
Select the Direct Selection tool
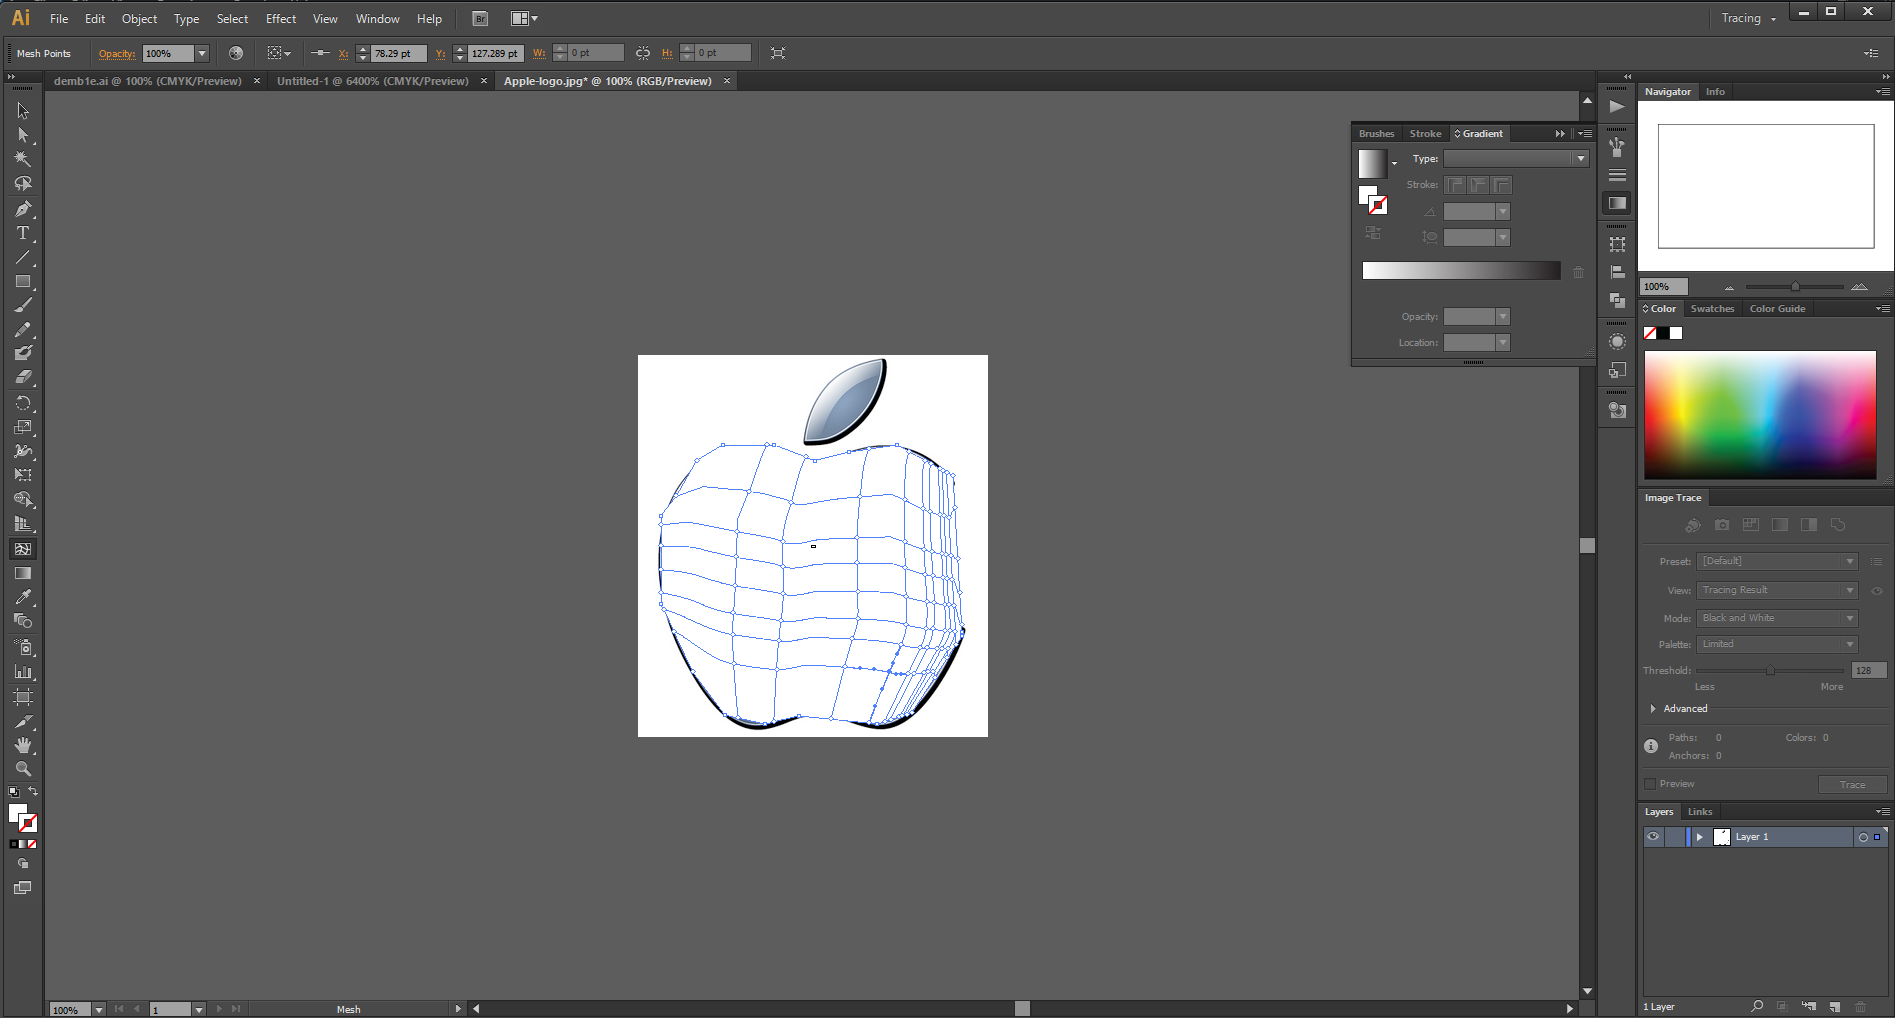(22, 135)
